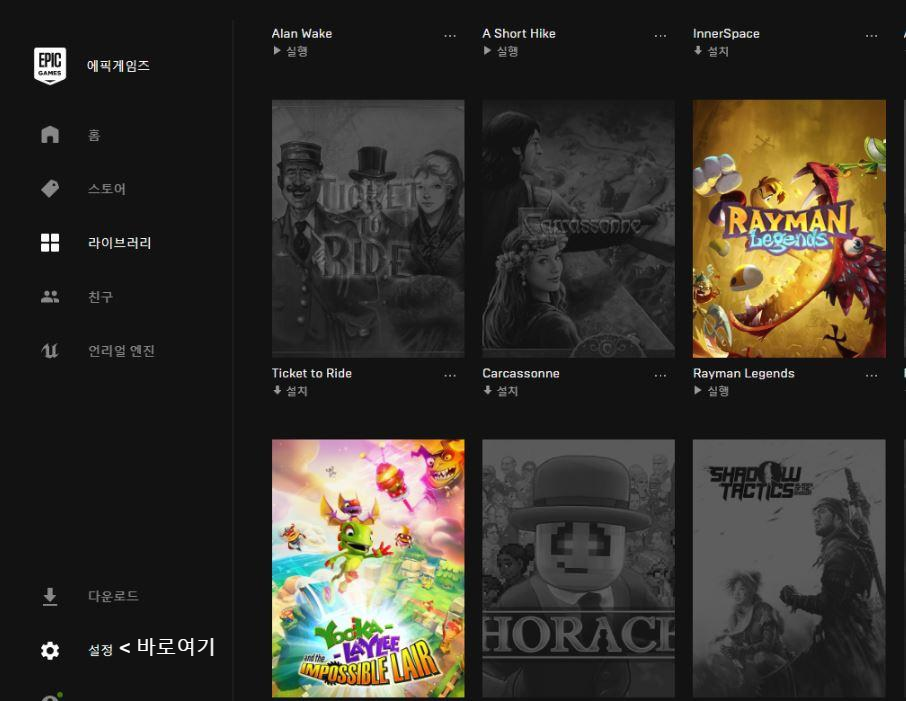Click the Shadow Tactics game cover
Viewport: 906px width, 701px height.
point(789,568)
